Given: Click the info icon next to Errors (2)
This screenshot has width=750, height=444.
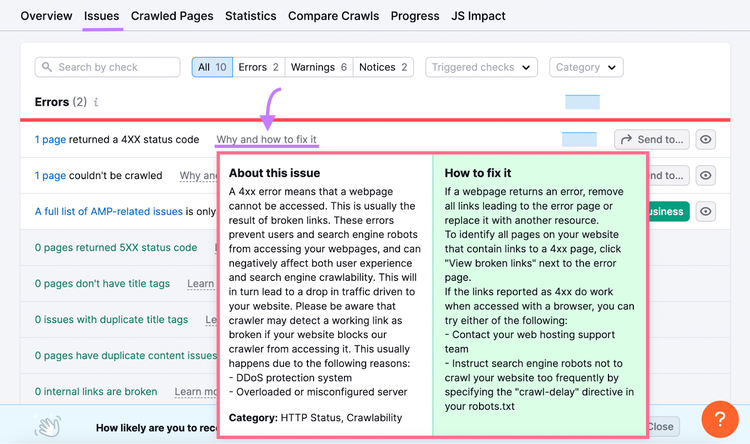Looking at the screenshot, I should coord(96,102).
